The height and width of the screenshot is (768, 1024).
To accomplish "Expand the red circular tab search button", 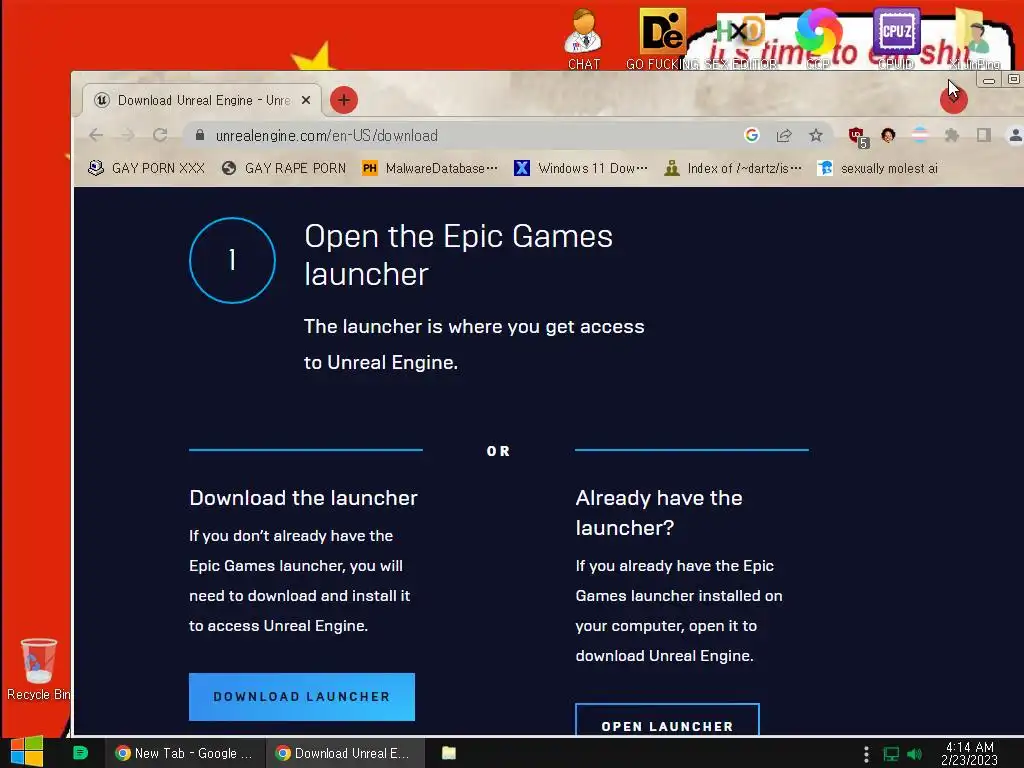I will [953, 99].
